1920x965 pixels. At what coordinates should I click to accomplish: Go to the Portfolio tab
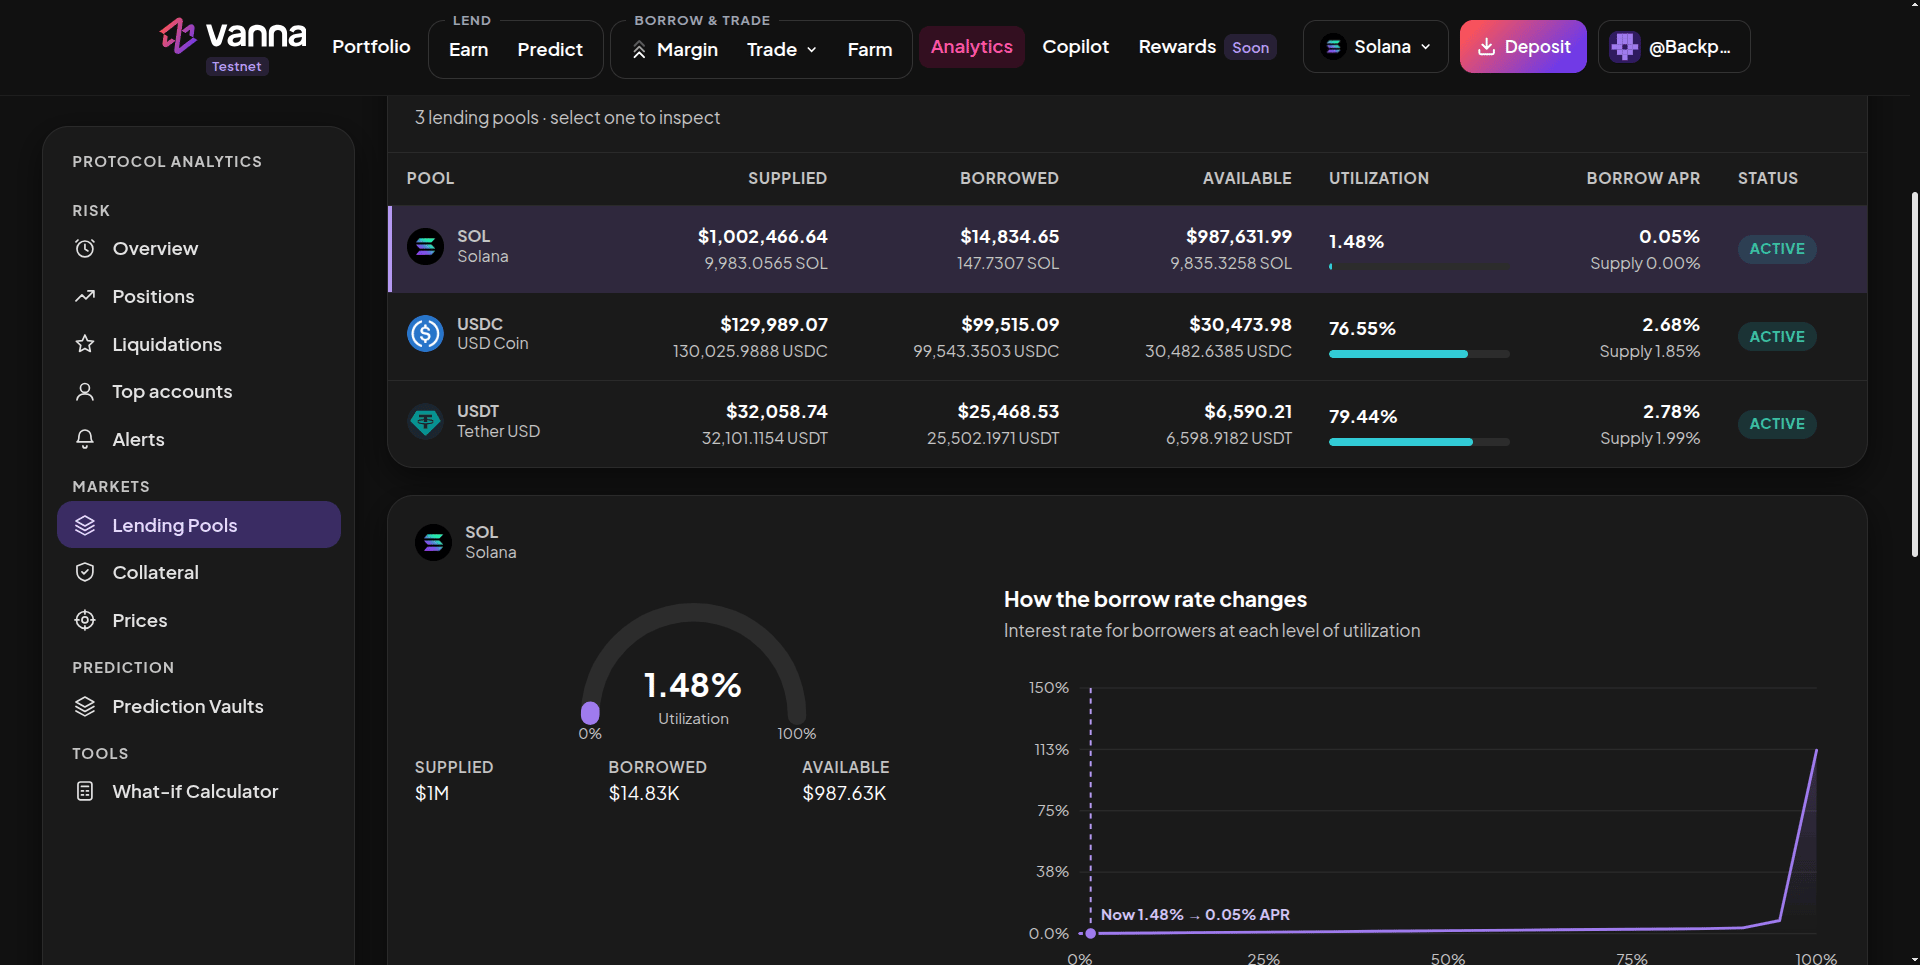tap(371, 46)
